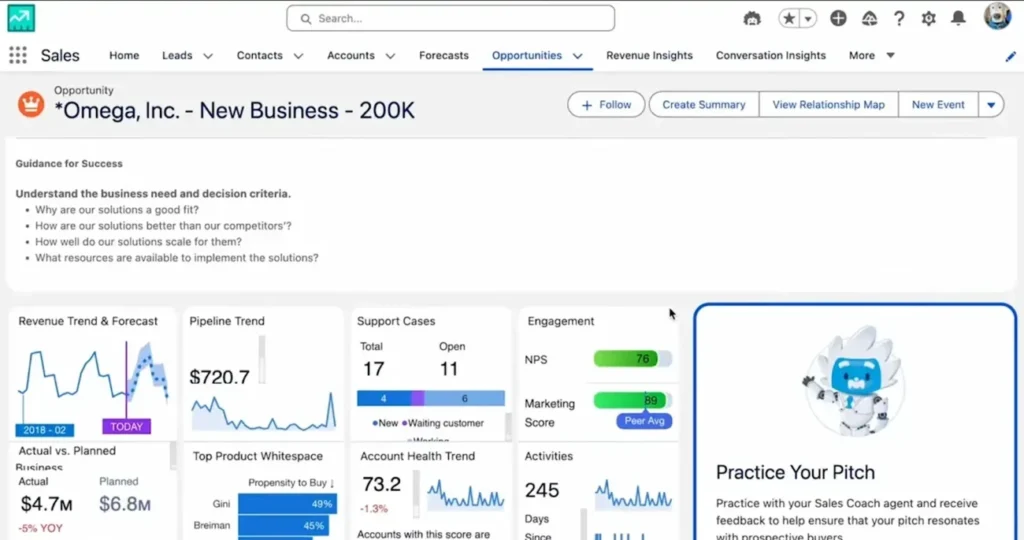Click the pencil edit navigation icon

(1010, 56)
